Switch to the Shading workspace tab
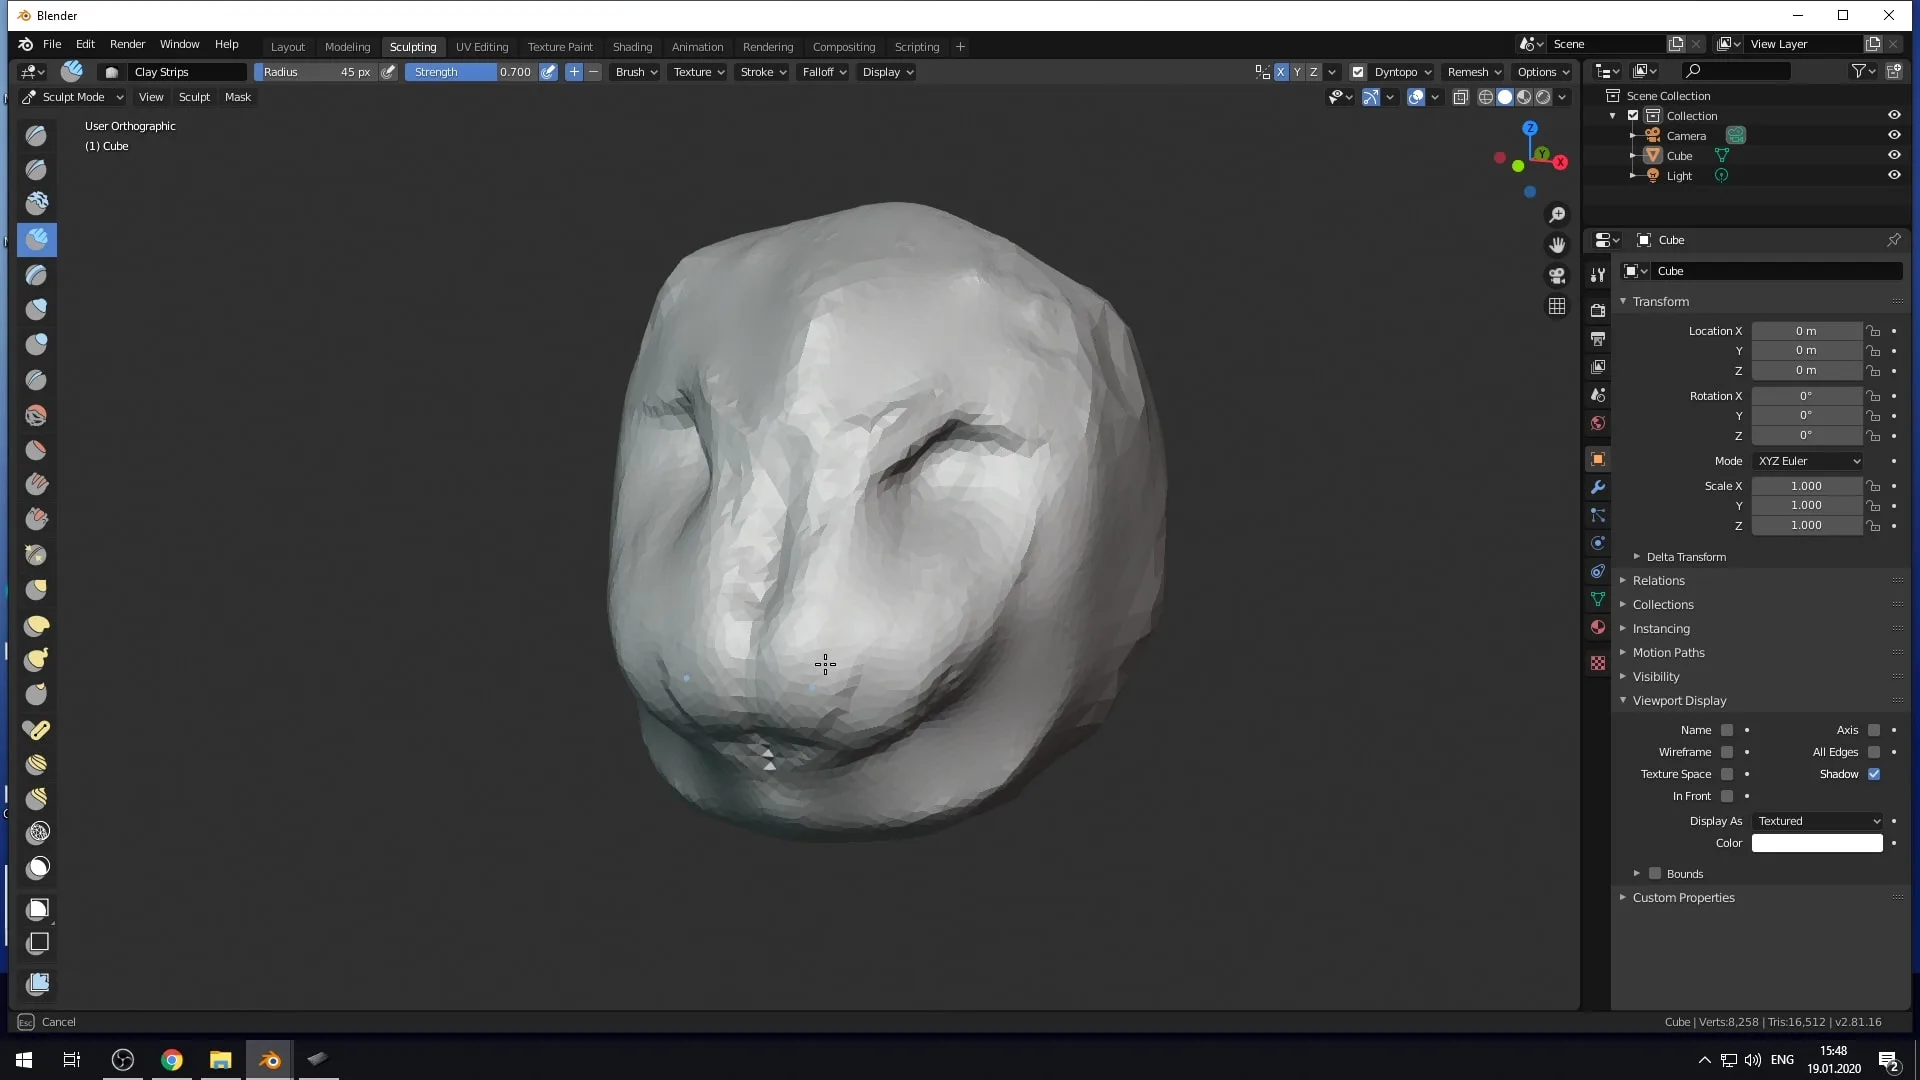 pyautogui.click(x=630, y=46)
